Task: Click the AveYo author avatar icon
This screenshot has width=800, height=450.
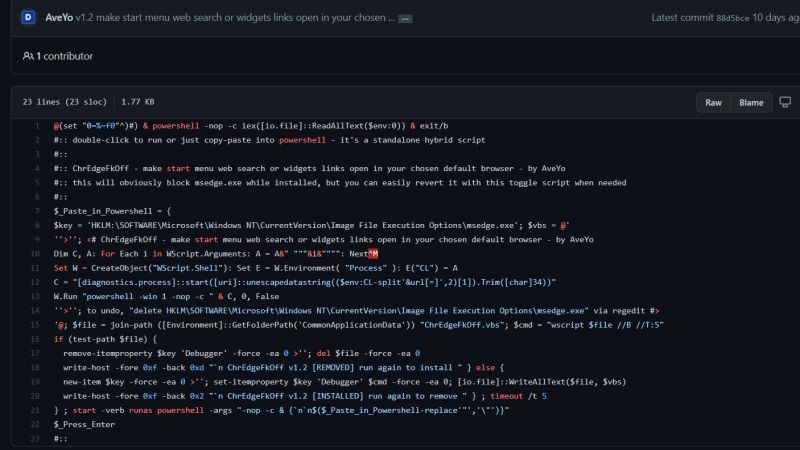Action: point(29,17)
